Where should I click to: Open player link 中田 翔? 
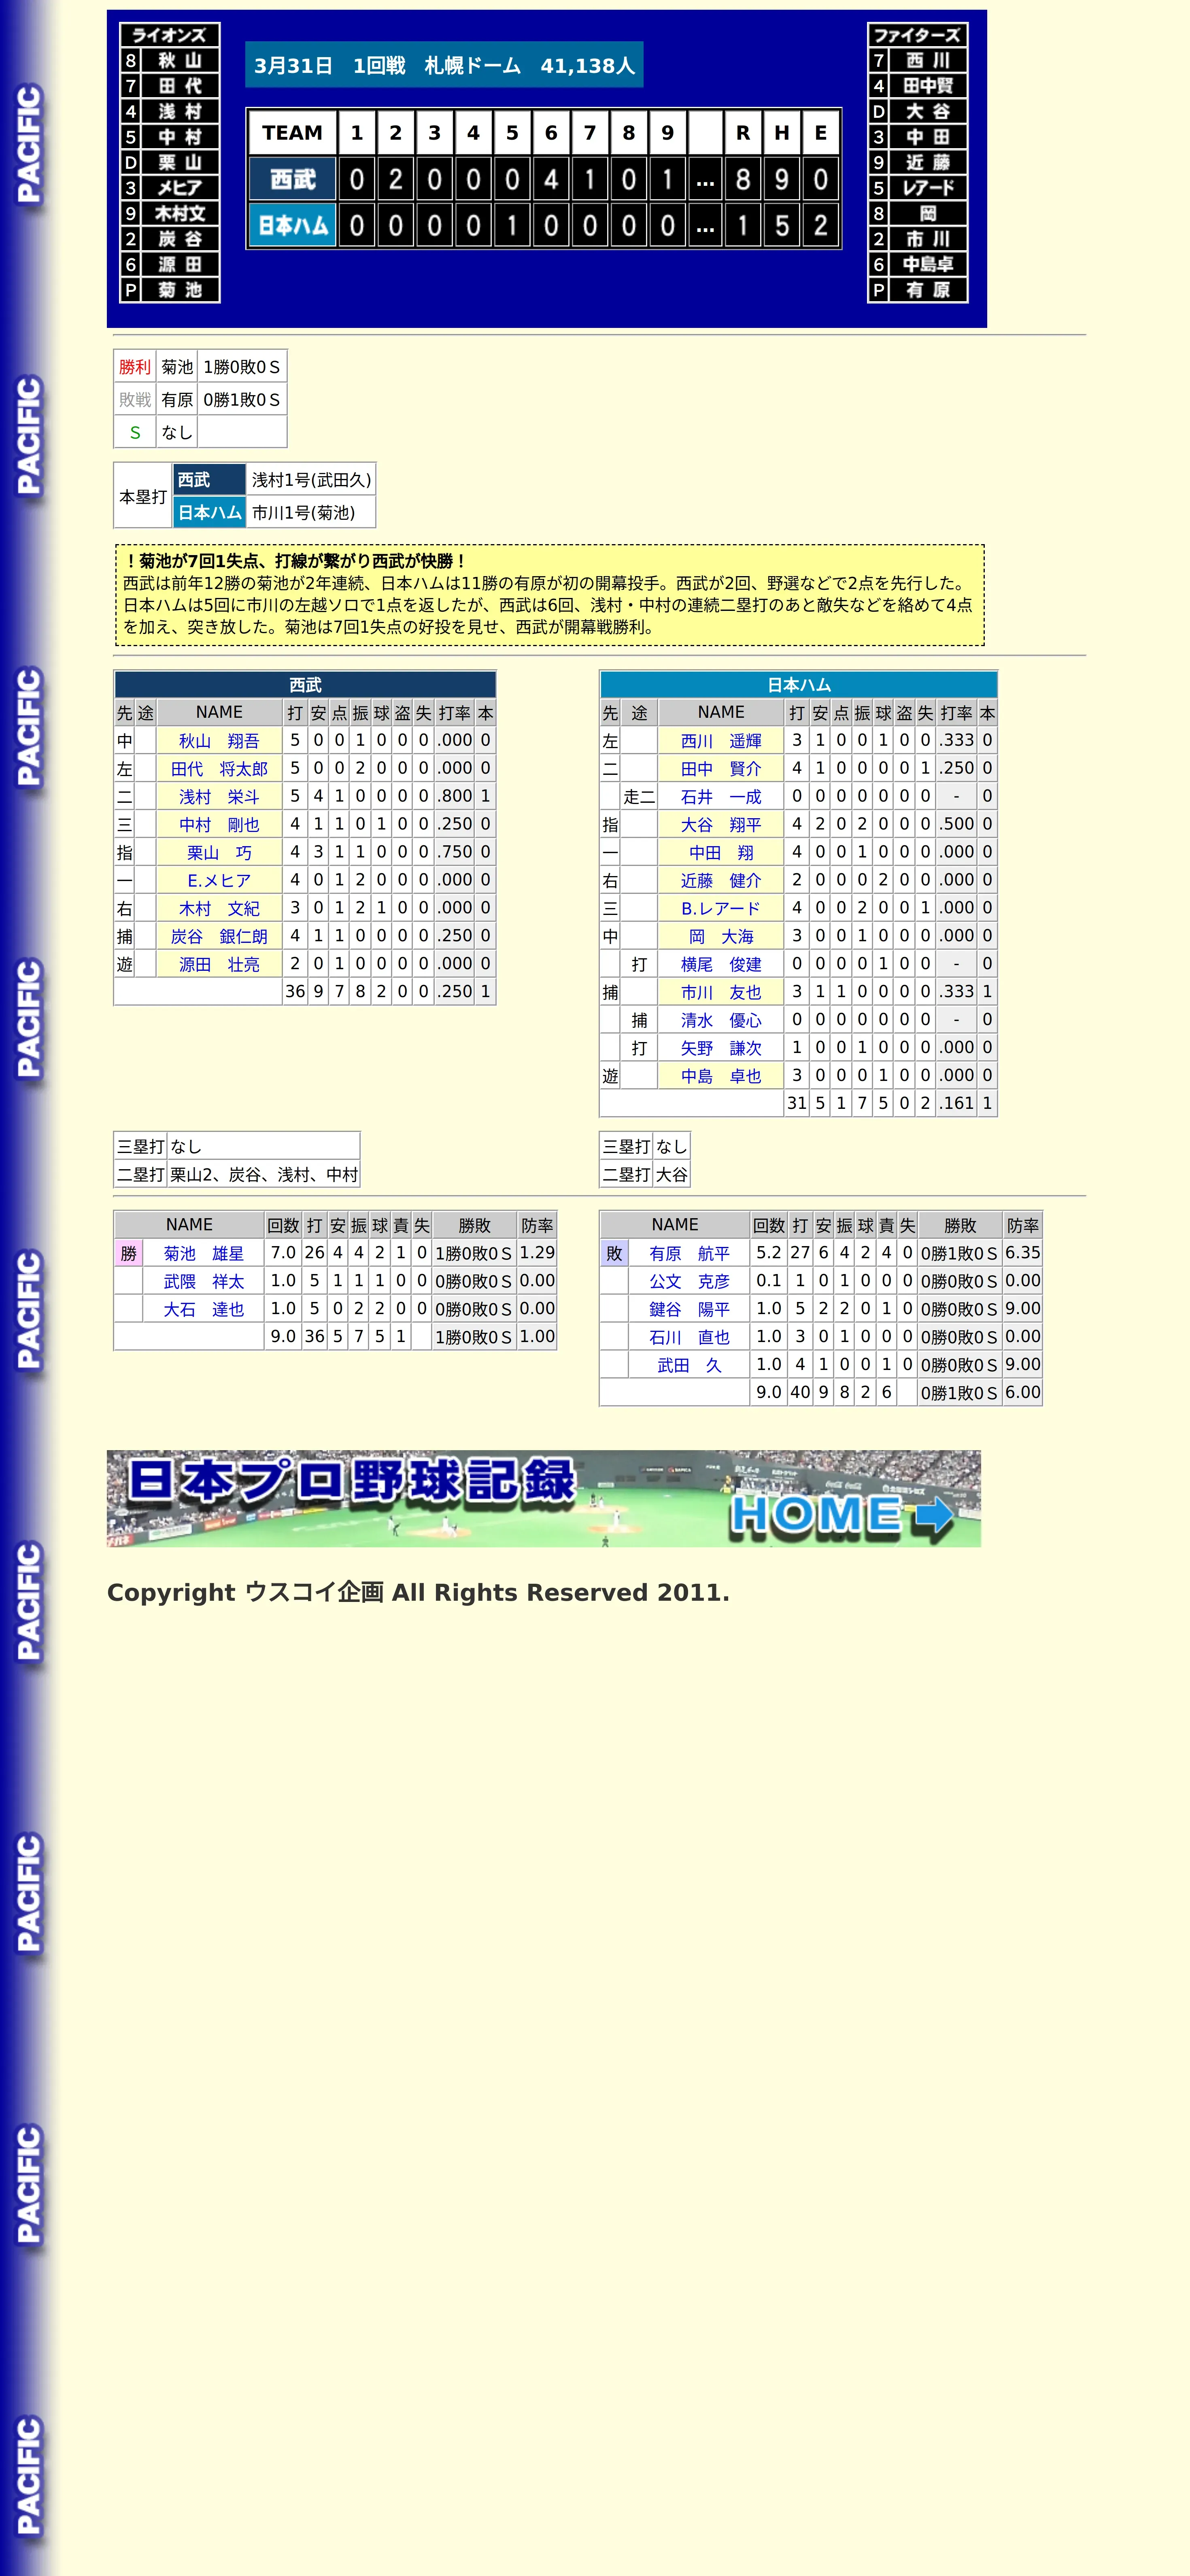(720, 853)
